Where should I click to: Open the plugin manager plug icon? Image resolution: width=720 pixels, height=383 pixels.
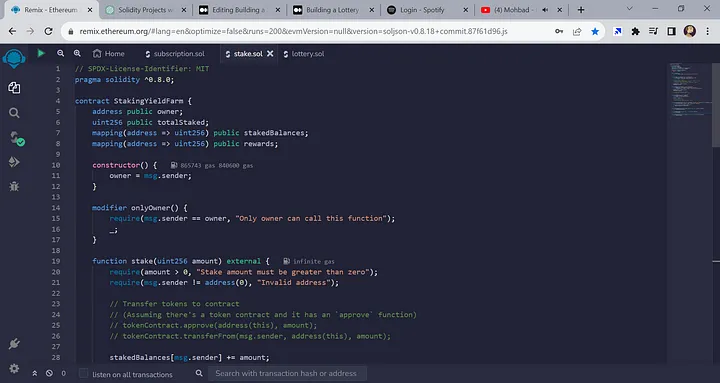(14, 344)
